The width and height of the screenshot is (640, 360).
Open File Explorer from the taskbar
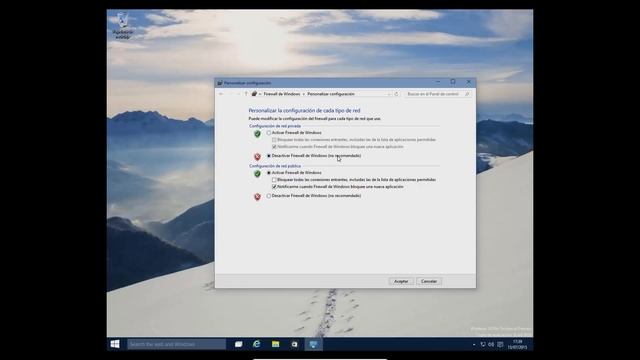tap(276, 344)
